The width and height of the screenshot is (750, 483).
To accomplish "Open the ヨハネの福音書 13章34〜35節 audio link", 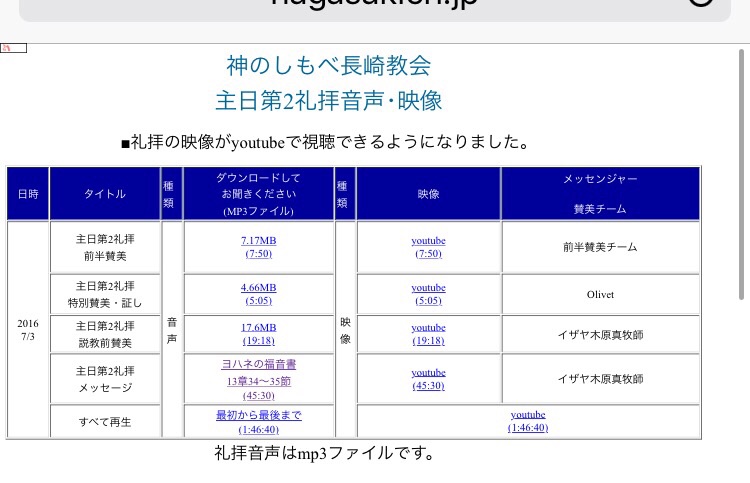I will [259, 380].
